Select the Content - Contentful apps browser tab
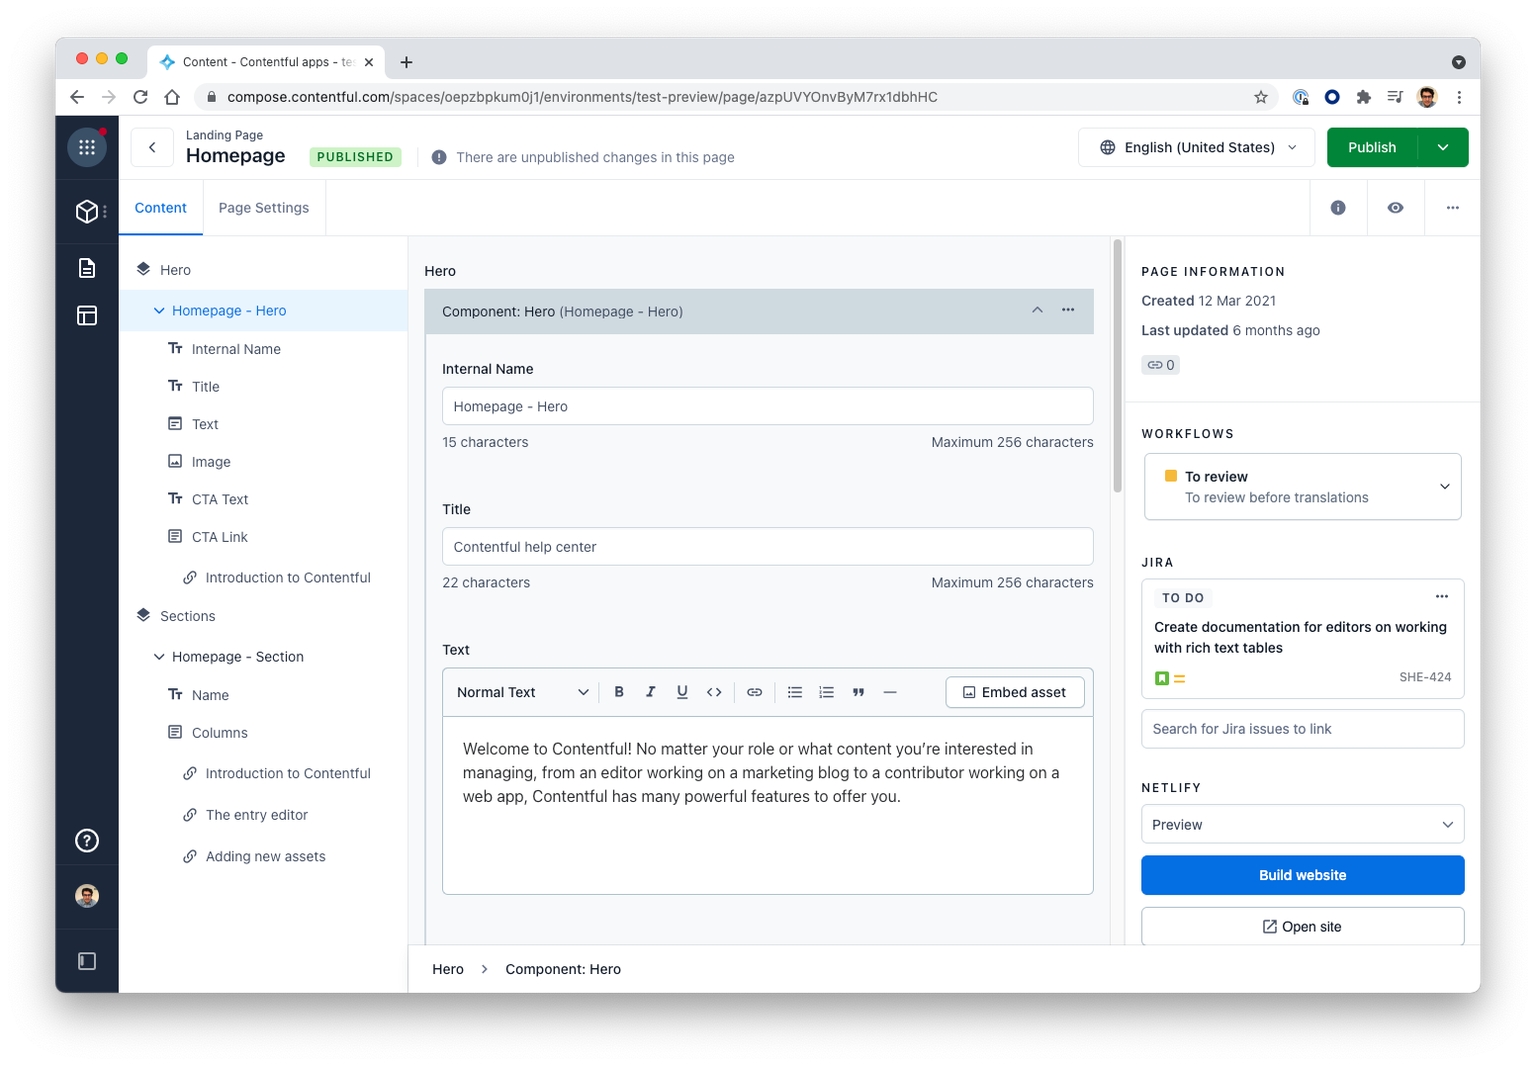This screenshot has width=1536, height=1066. point(266,62)
